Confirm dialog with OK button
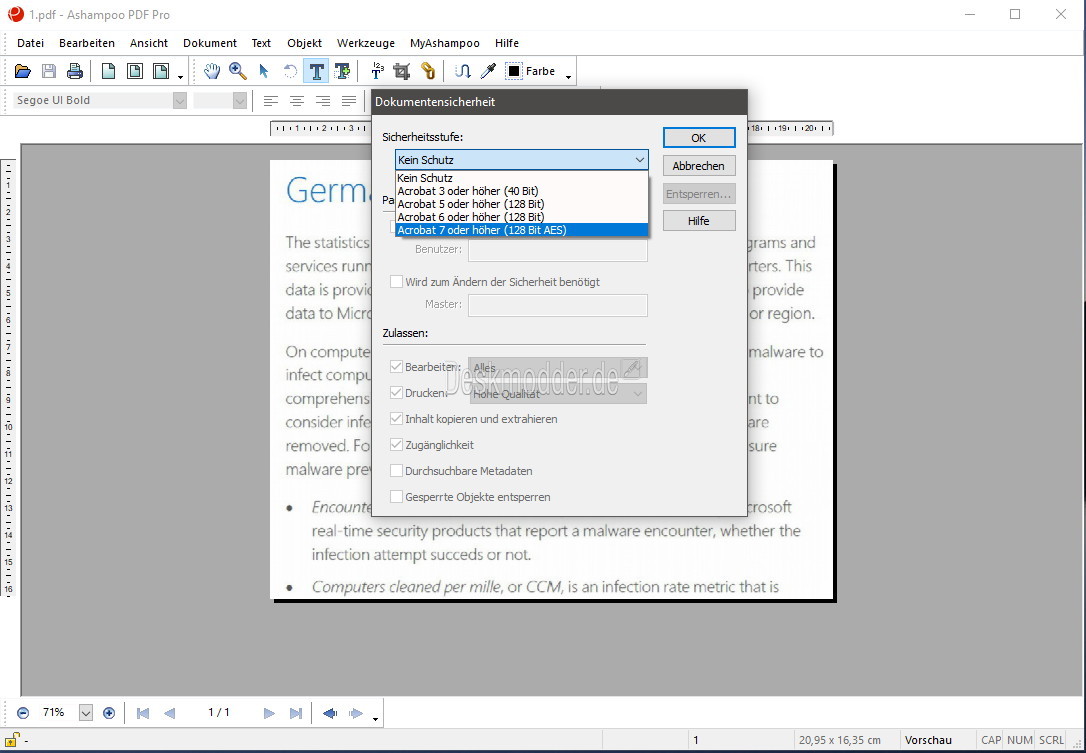This screenshot has width=1086, height=753. tap(699, 138)
